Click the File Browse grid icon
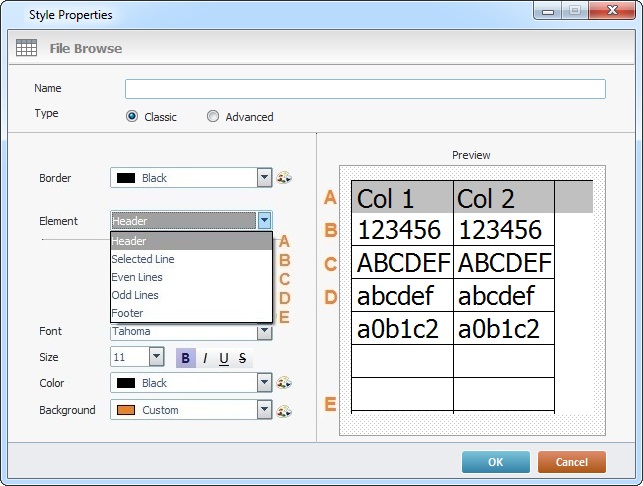Image resolution: width=643 pixels, height=486 pixels. tap(27, 48)
